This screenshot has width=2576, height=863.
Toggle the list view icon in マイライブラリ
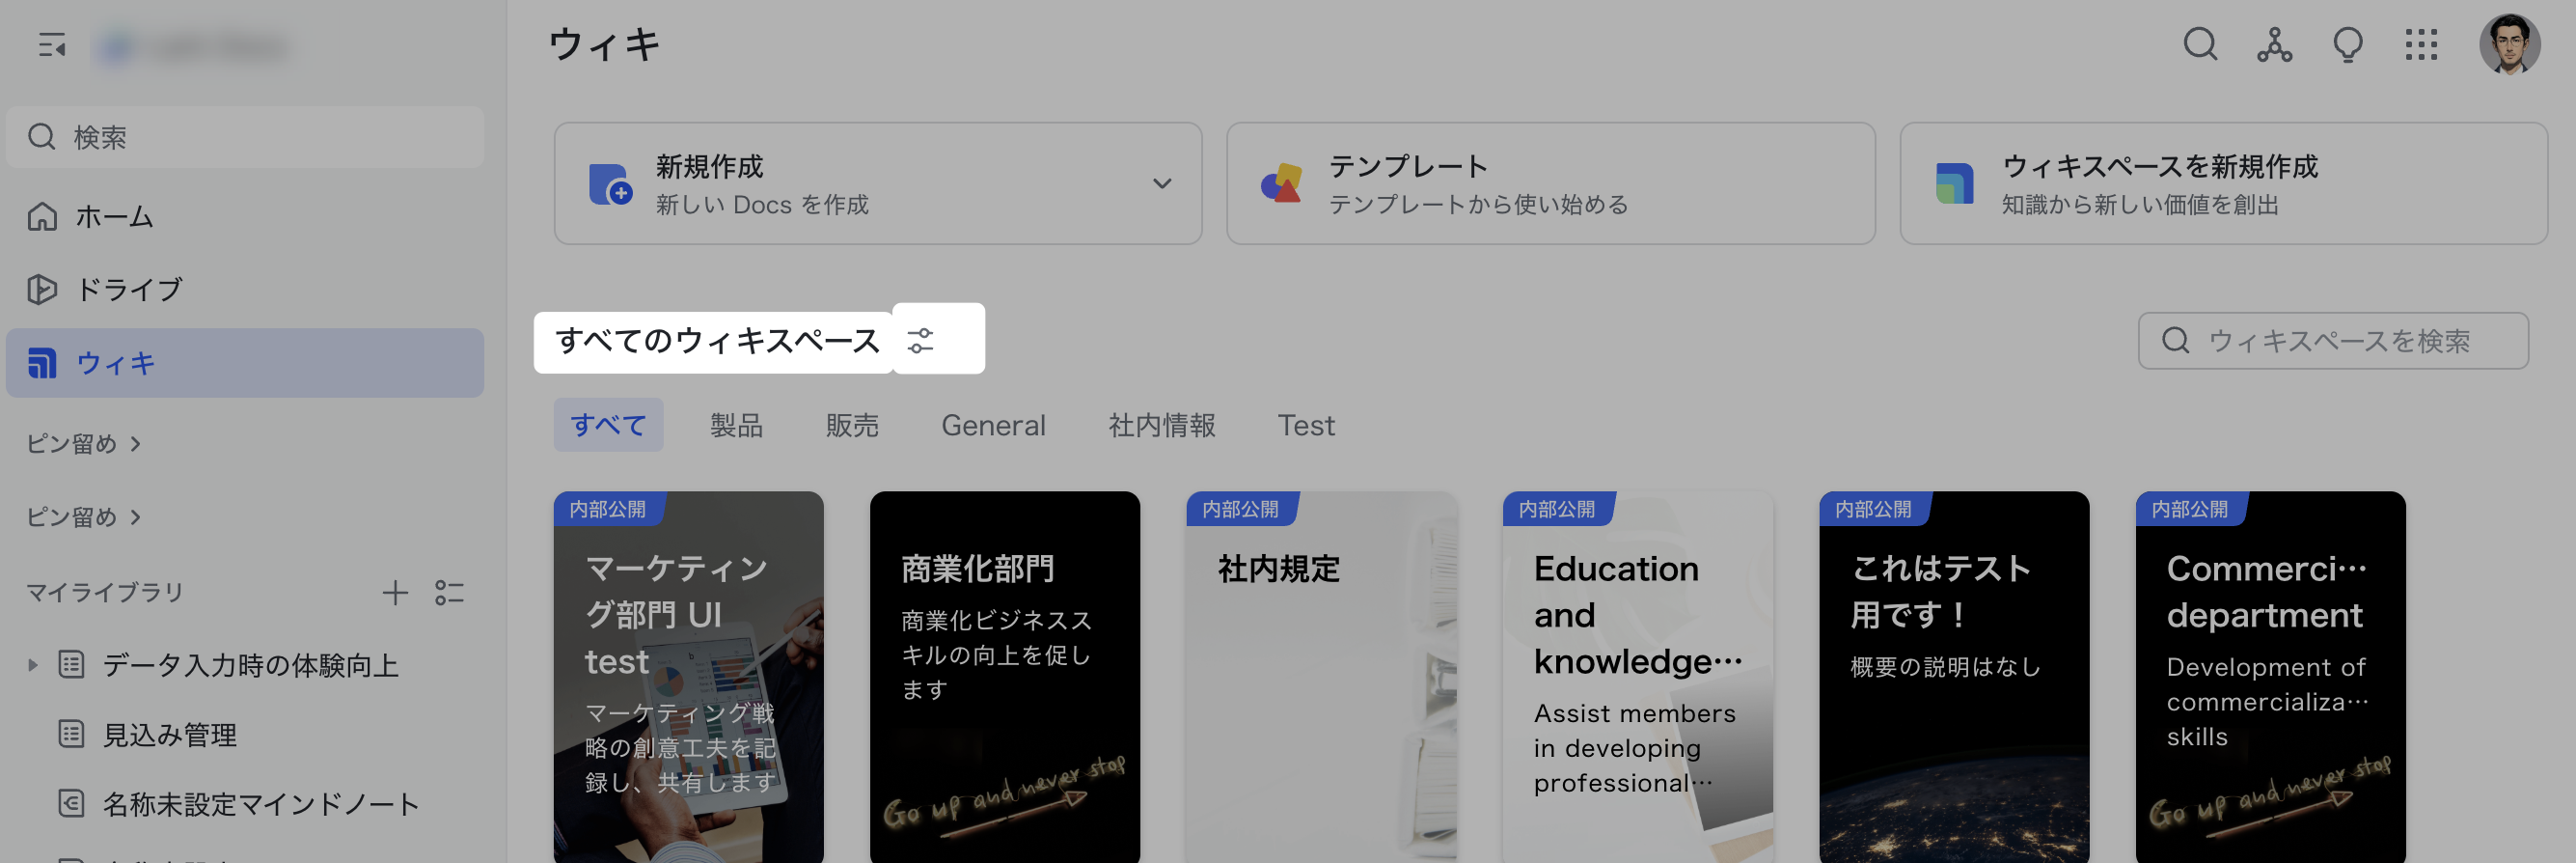(449, 593)
